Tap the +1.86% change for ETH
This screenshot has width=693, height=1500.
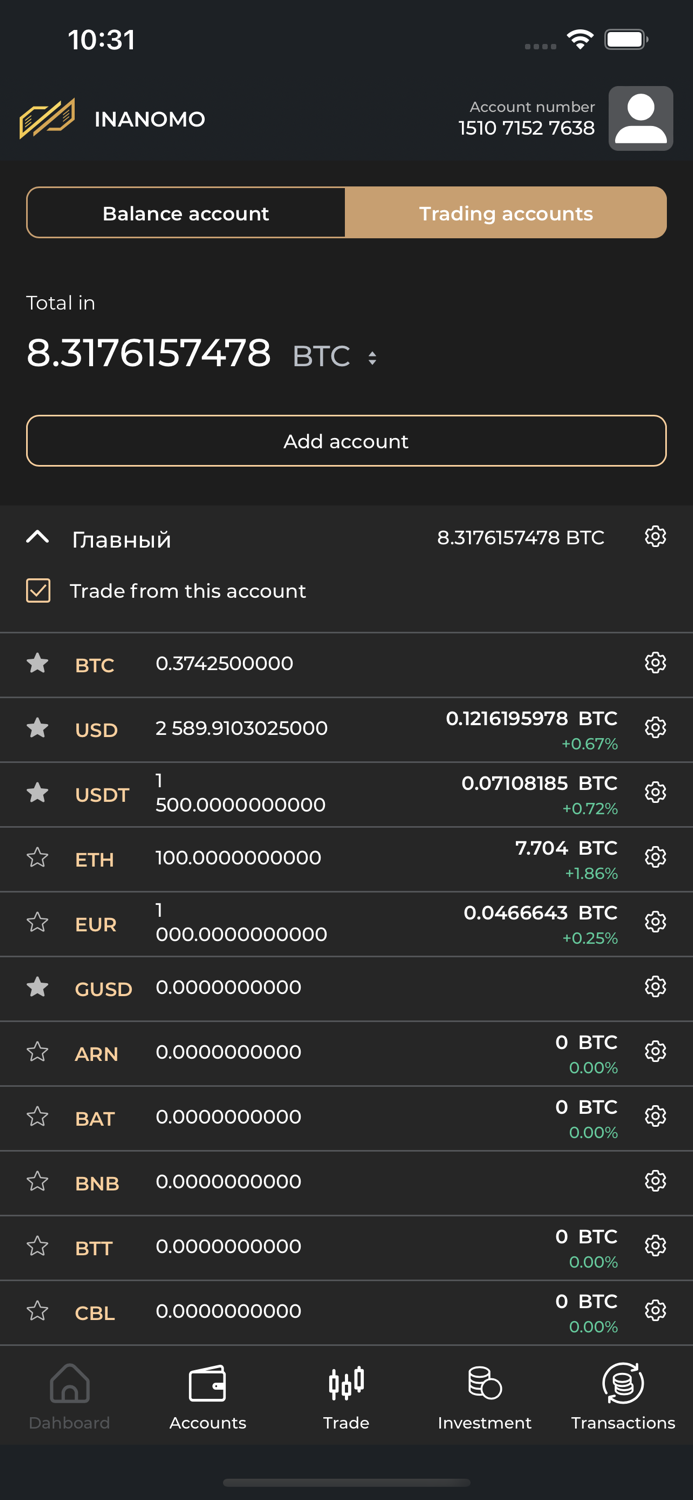click(x=591, y=873)
